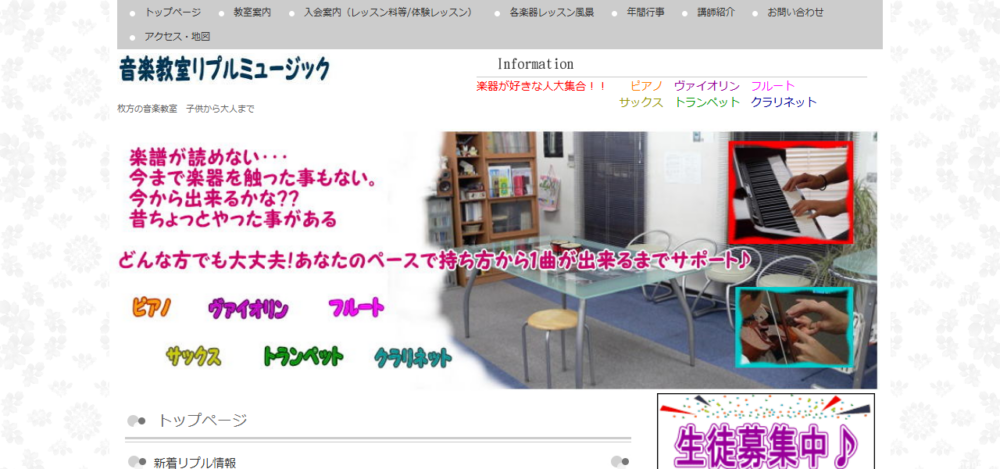Click the Information heading
Image resolution: width=1000 pixels, height=469 pixels.
(535, 64)
